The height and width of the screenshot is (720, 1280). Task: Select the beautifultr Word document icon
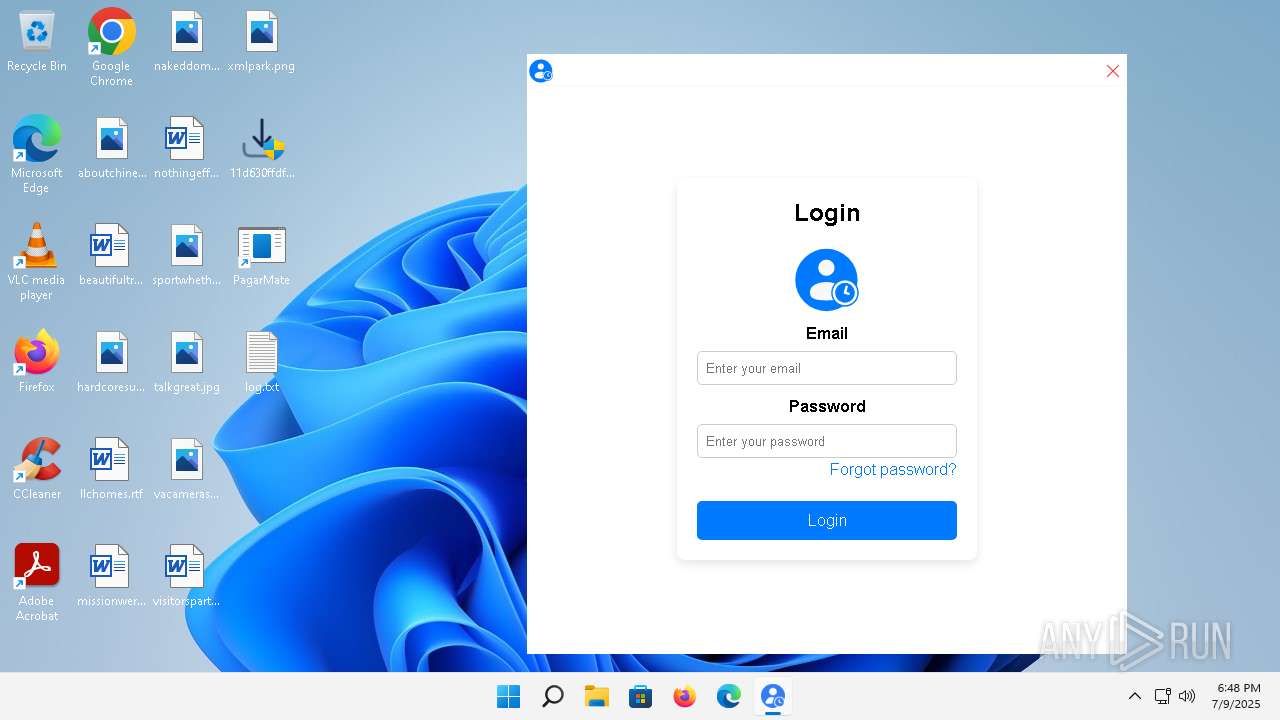111,256
